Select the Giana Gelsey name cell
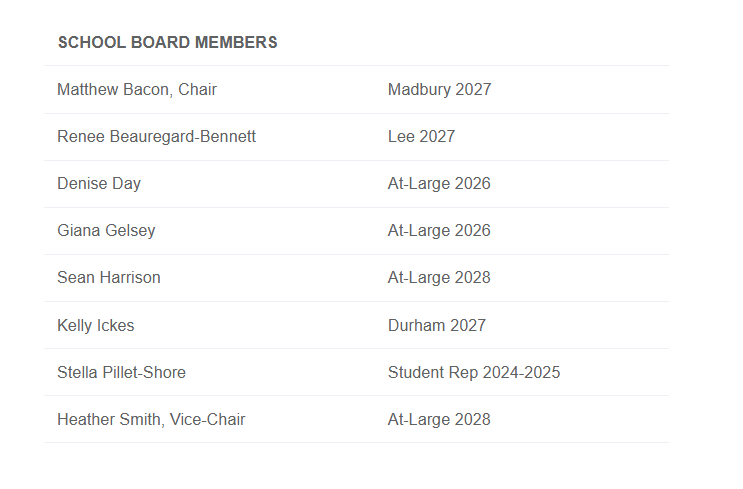The image size is (743, 489). tap(106, 231)
